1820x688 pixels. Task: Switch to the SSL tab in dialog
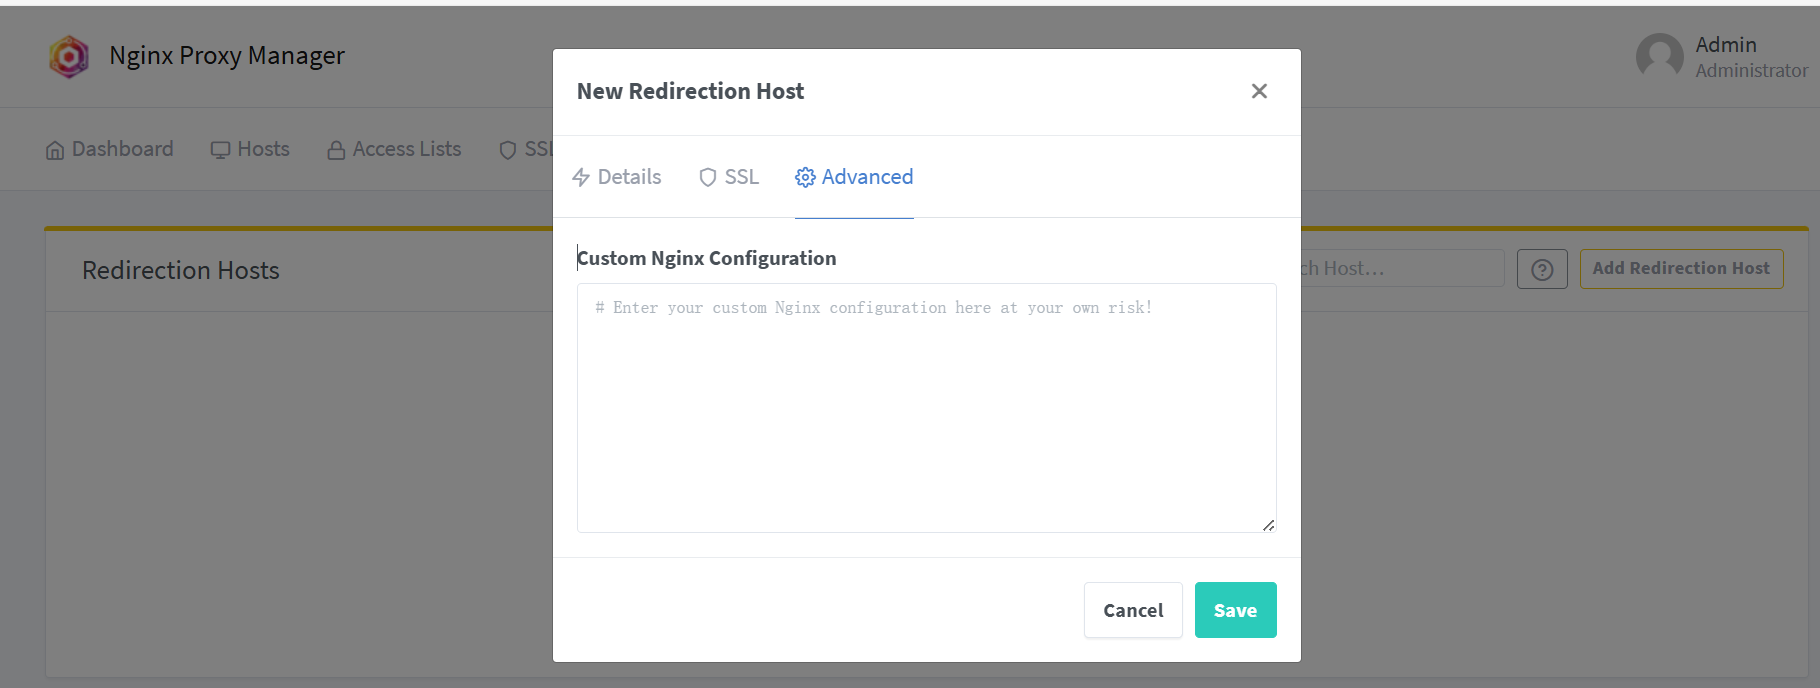point(729,177)
